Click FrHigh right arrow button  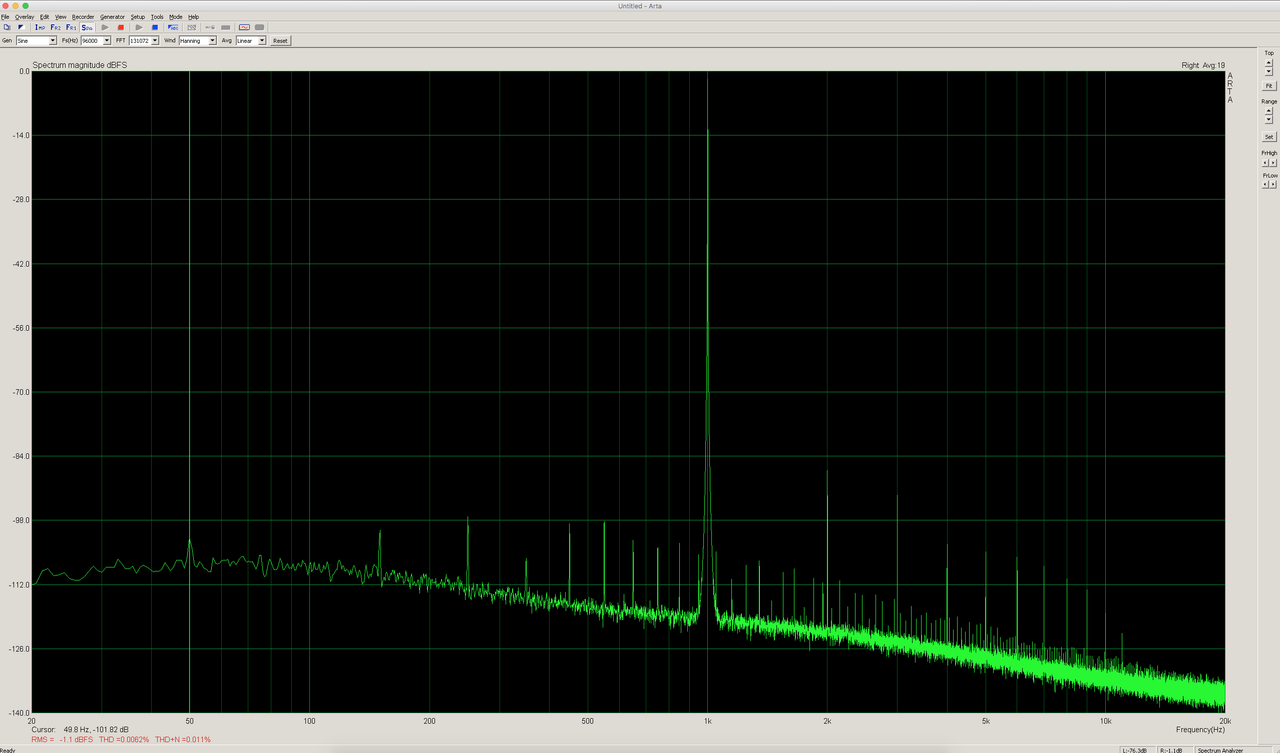[1273, 162]
